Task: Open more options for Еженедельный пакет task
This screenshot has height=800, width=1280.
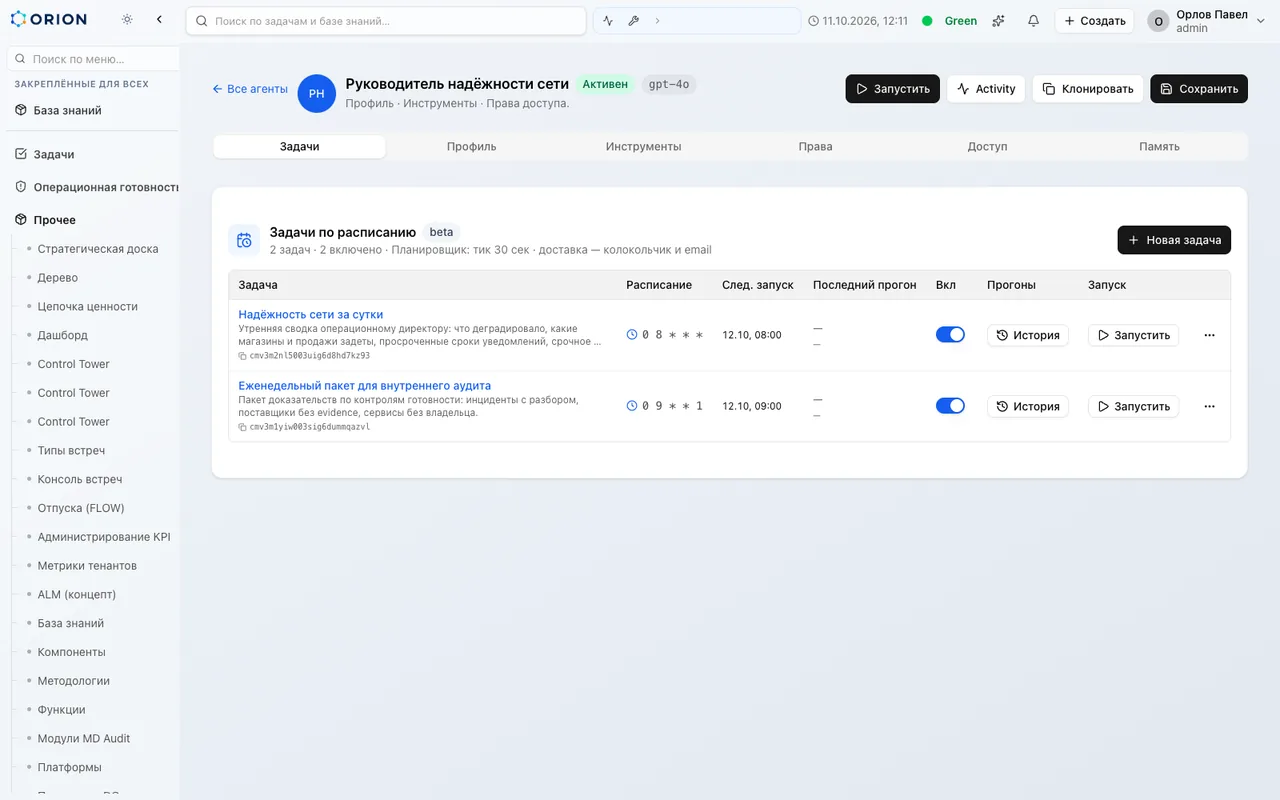Action: (1209, 406)
